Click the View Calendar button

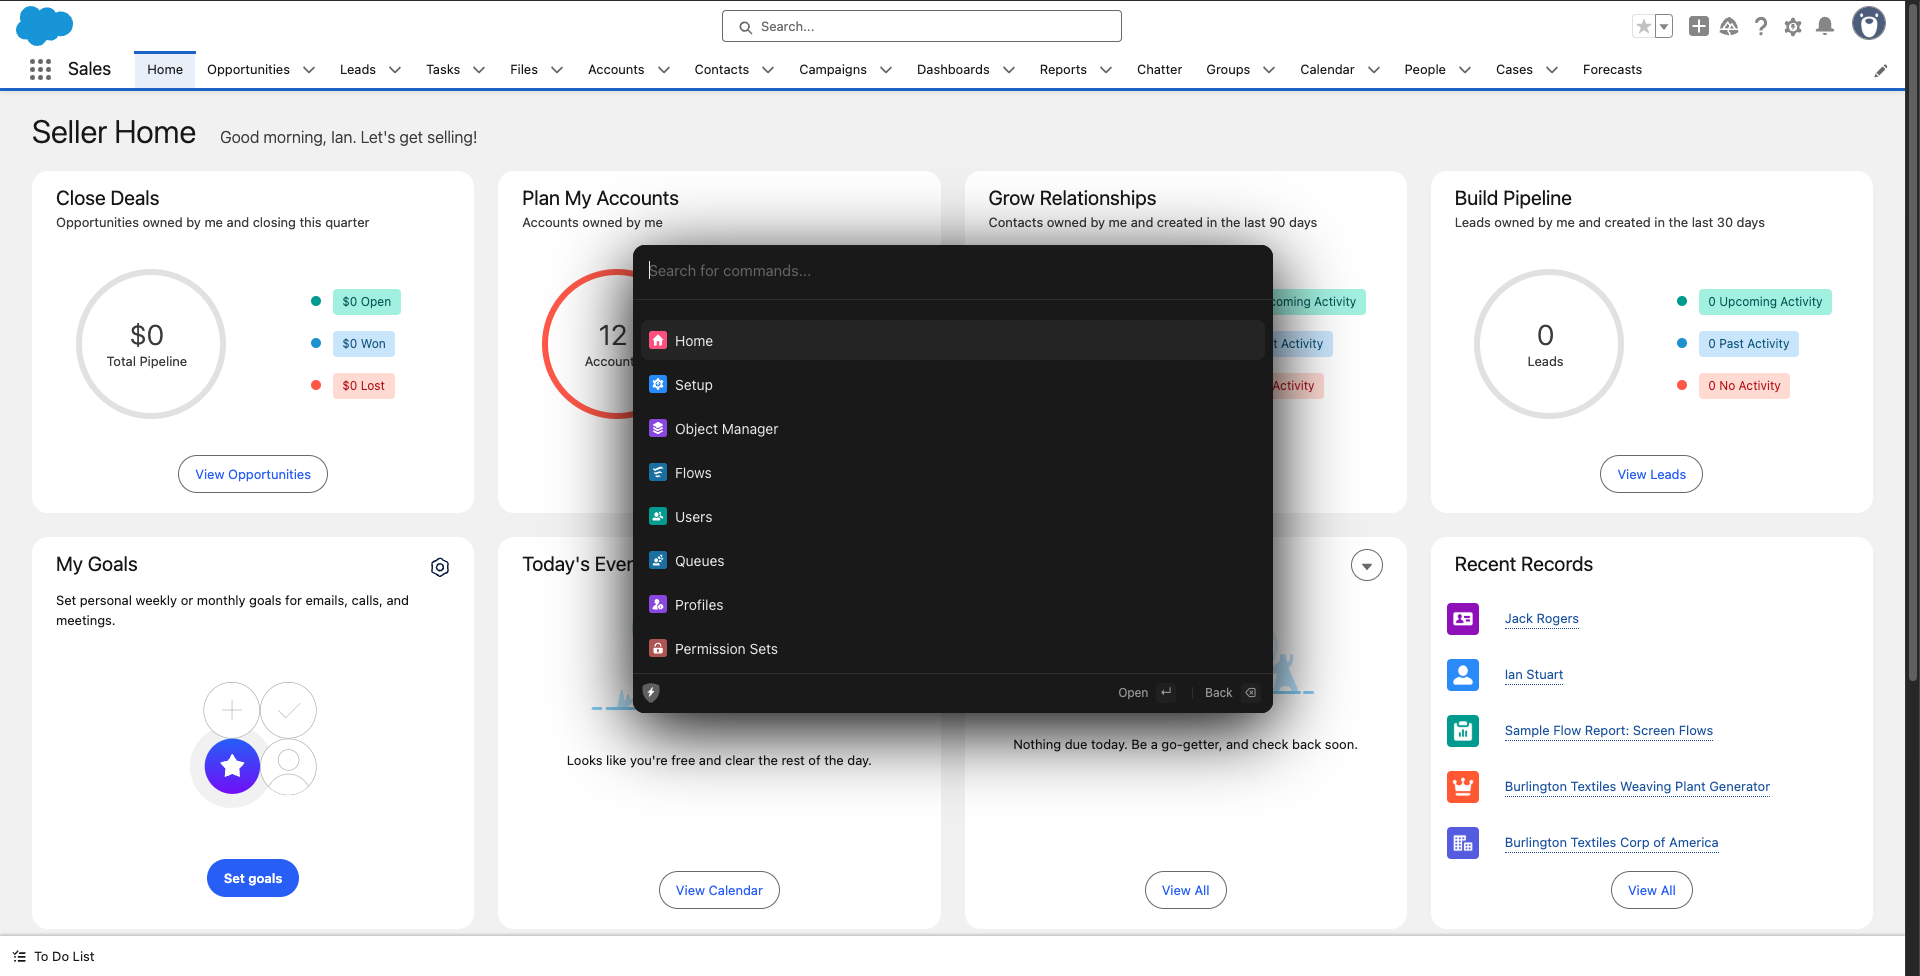pyautogui.click(x=719, y=890)
